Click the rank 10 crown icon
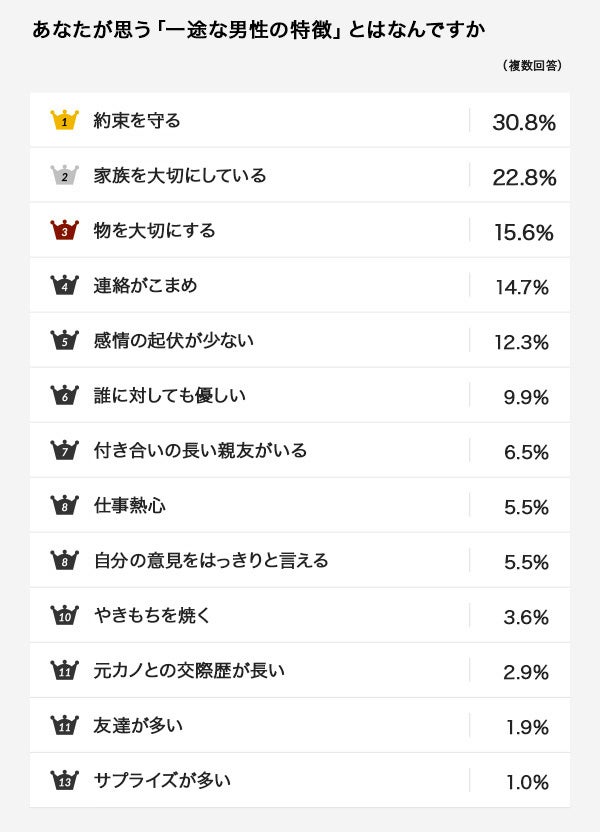 coord(64,616)
